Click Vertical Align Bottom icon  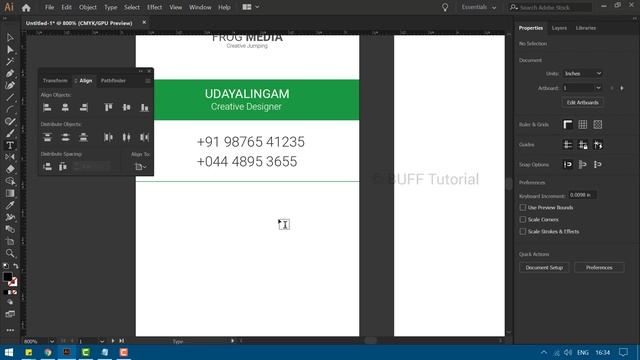pyautogui.click(x=144, y=107)
